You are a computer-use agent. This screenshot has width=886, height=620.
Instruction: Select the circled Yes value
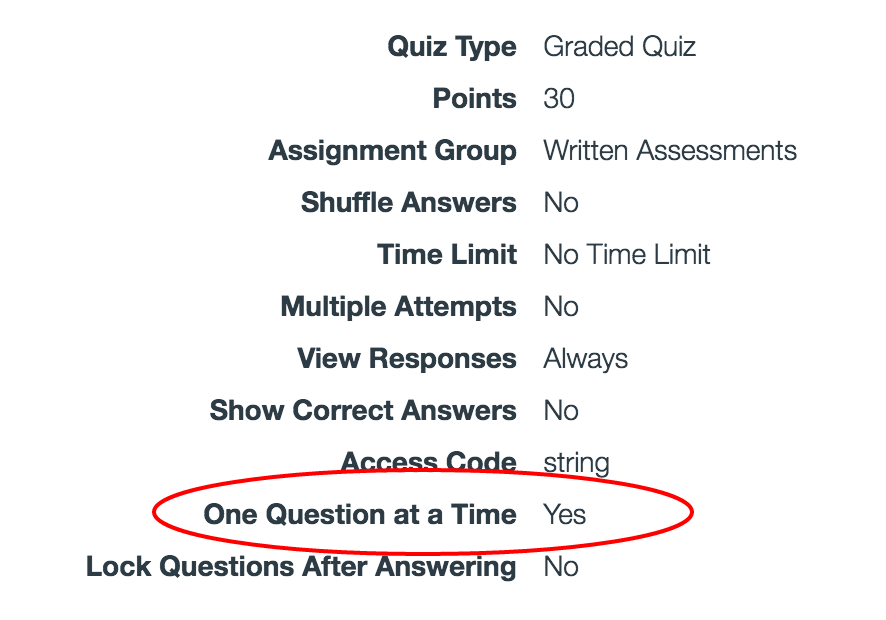[x=565, y=515]
